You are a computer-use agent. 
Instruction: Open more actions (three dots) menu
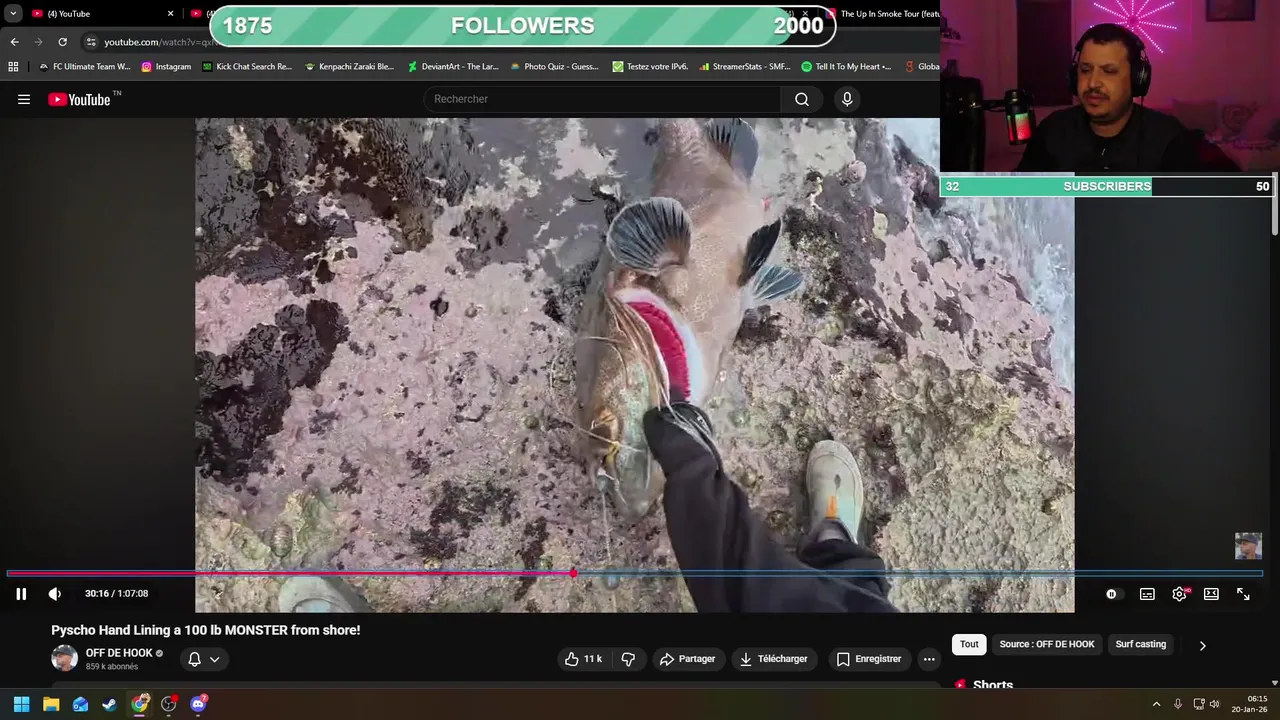(929, 659)
